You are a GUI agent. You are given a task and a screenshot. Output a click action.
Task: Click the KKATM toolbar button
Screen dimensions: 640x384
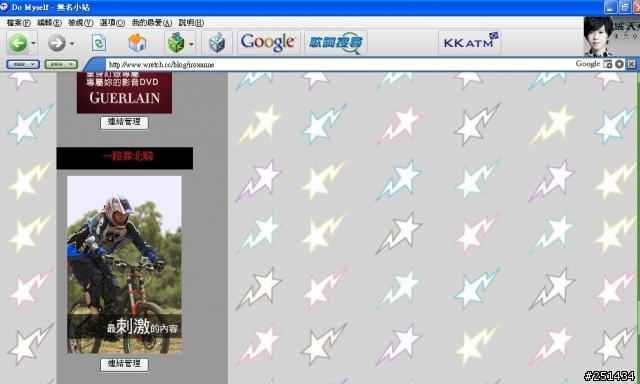(x=469, y=42)
